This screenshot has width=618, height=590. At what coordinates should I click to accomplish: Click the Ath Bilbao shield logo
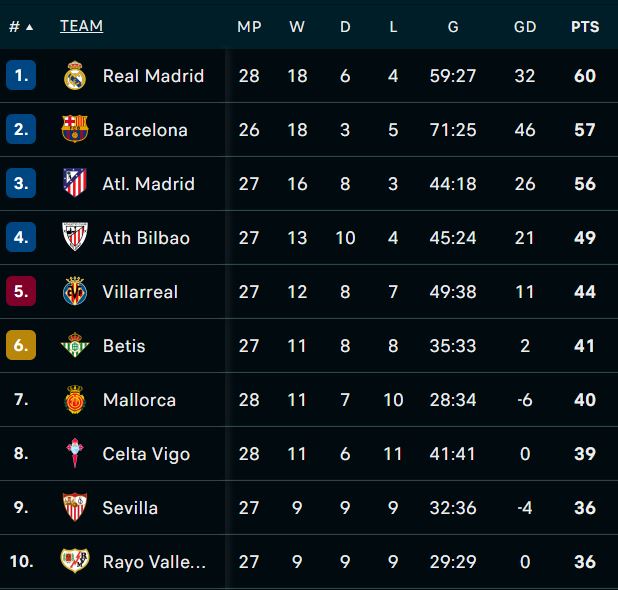point(75,236)
